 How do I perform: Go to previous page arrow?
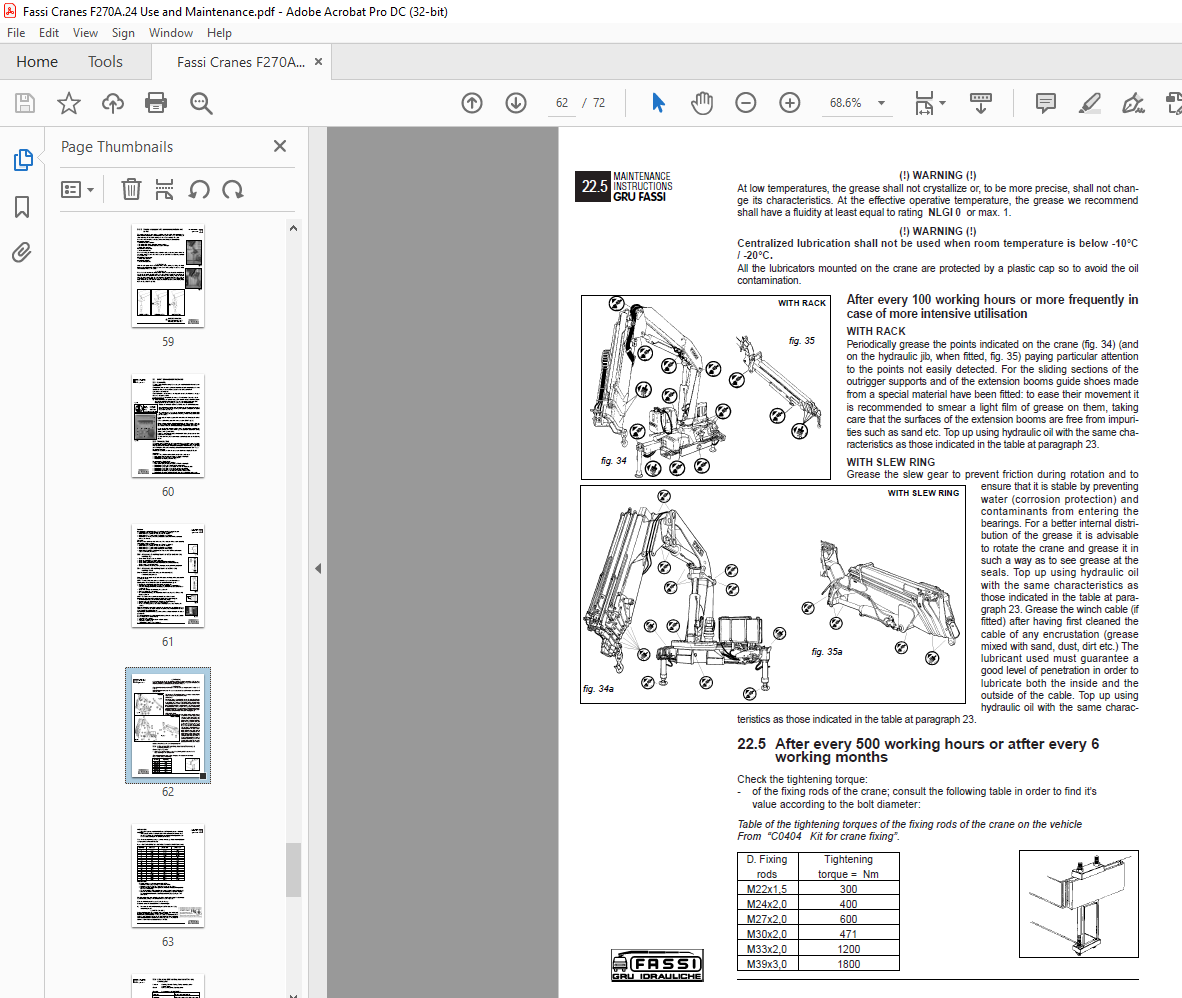[x=472, y=103]
